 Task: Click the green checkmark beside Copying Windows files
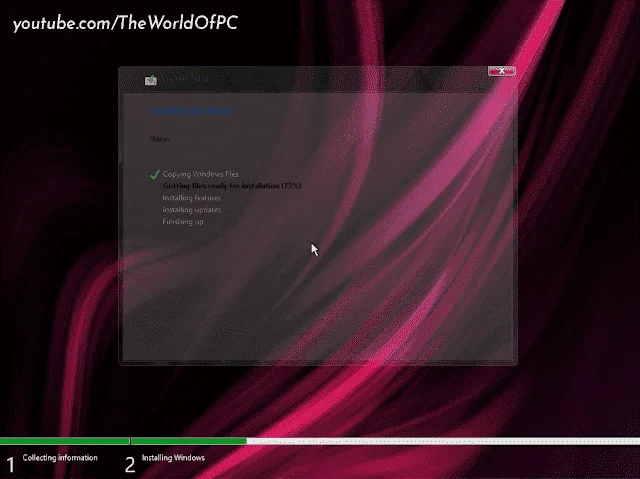(x=154, y=175)
